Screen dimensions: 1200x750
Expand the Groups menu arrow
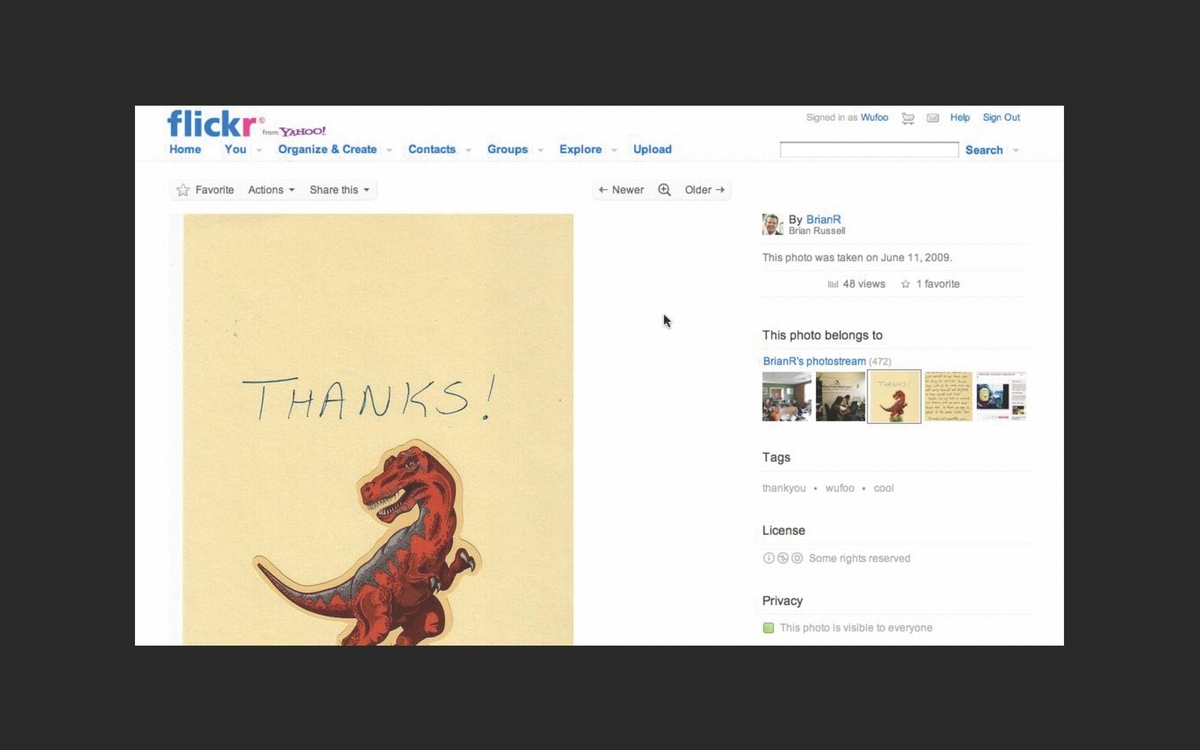coord(540,150)
